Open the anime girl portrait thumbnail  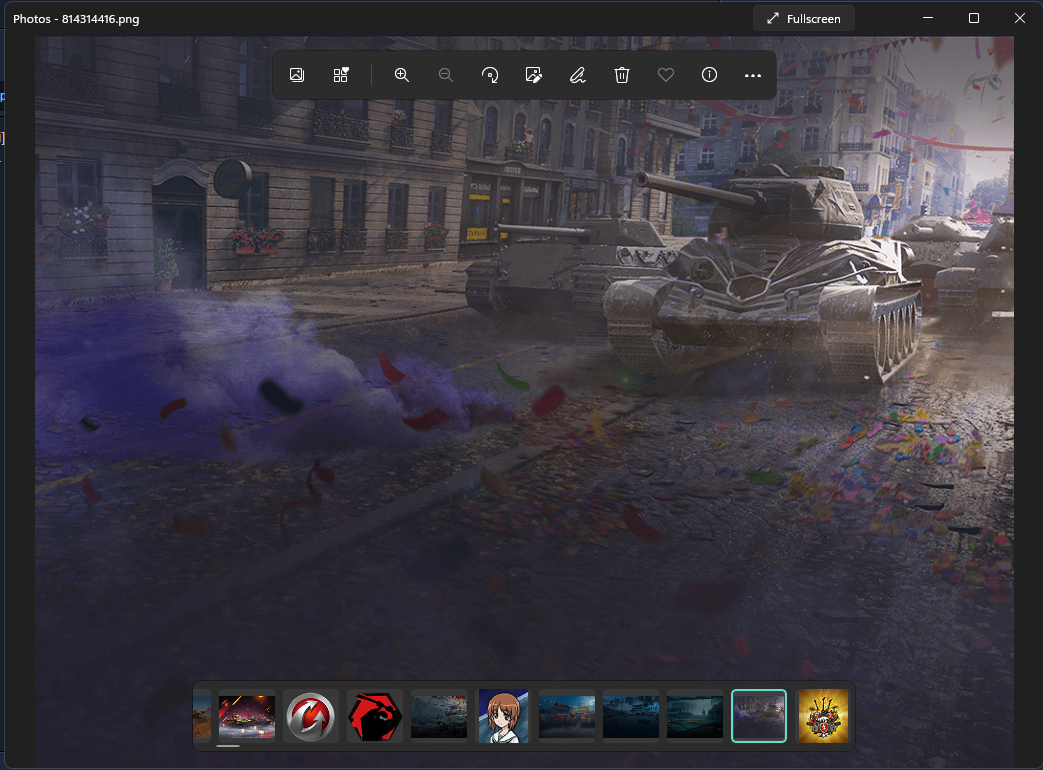pyautogui.click(x=504, y=716)
